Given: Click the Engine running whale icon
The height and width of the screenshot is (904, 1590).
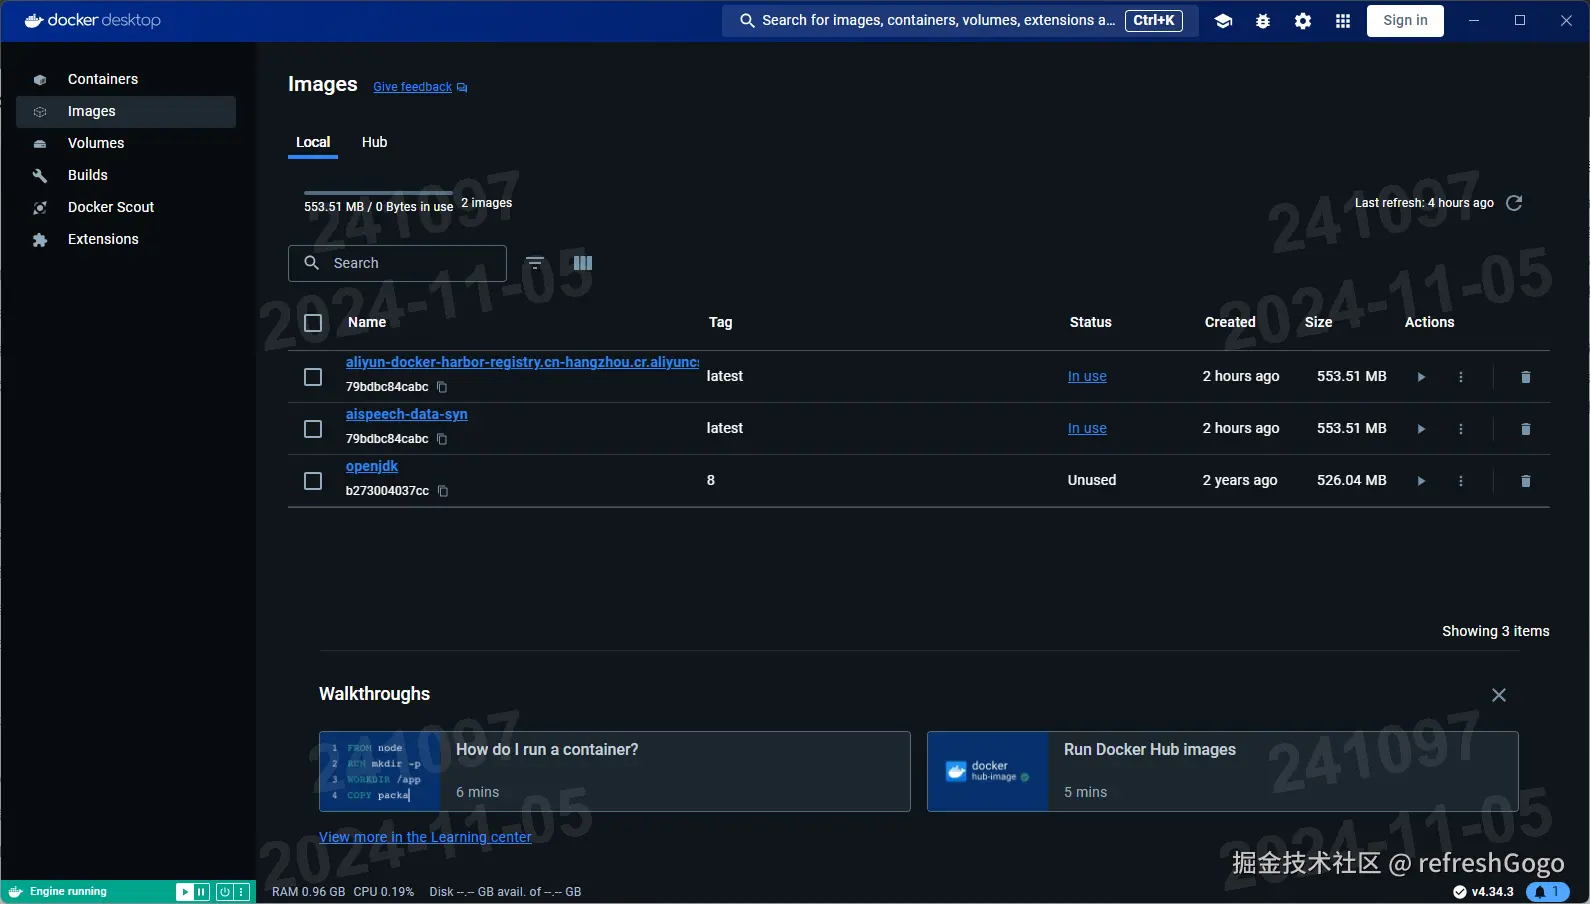Looking at the screenshot, I should 15,892.
